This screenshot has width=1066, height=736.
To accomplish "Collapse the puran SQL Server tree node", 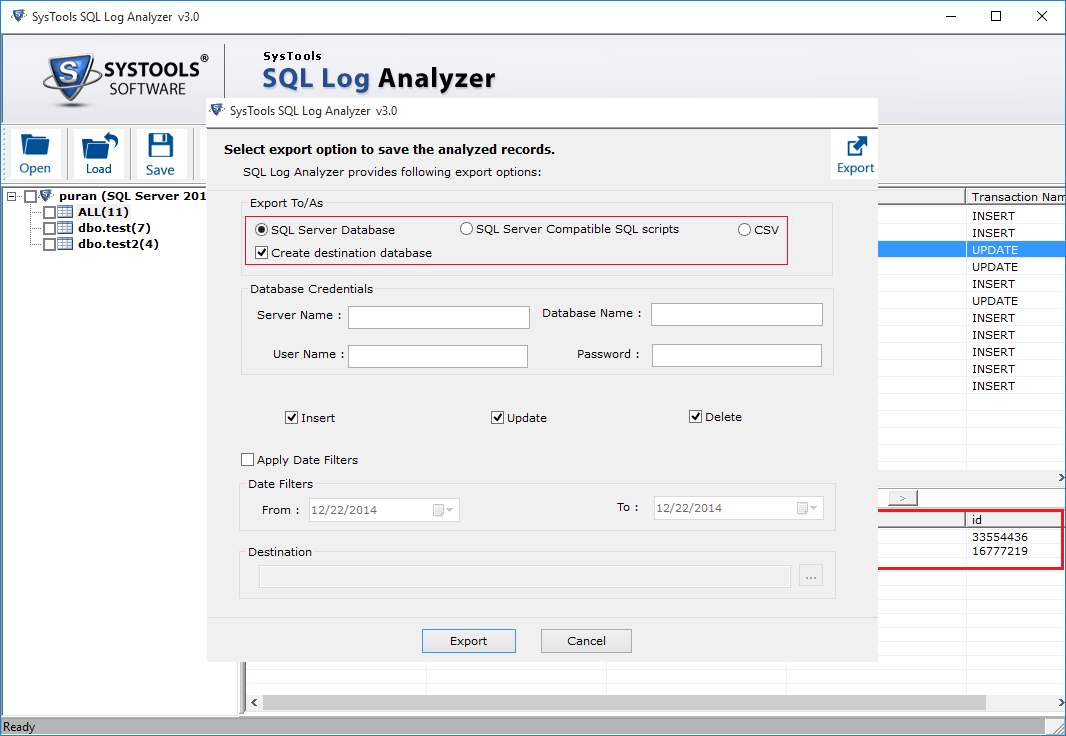I will (x=12, y=196).
